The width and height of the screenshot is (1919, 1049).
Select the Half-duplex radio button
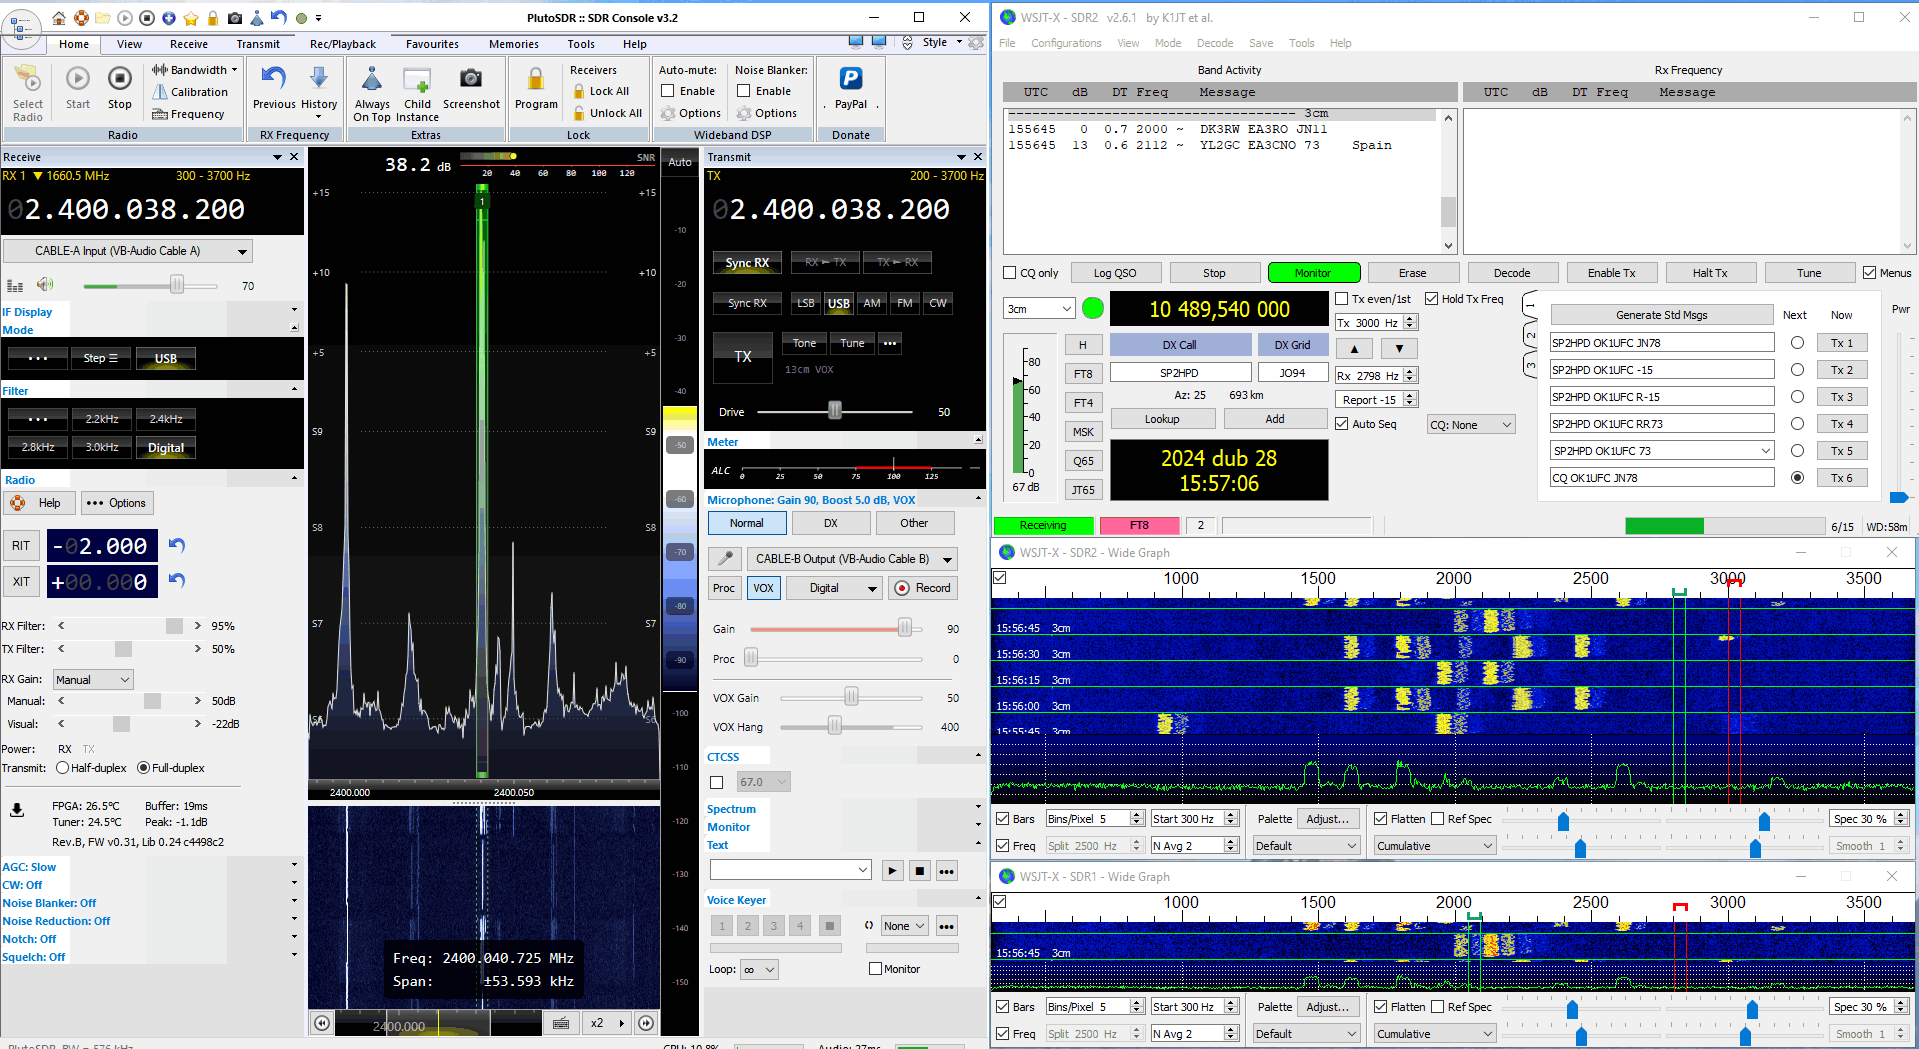pyautogui.click(x=63, y=768)
